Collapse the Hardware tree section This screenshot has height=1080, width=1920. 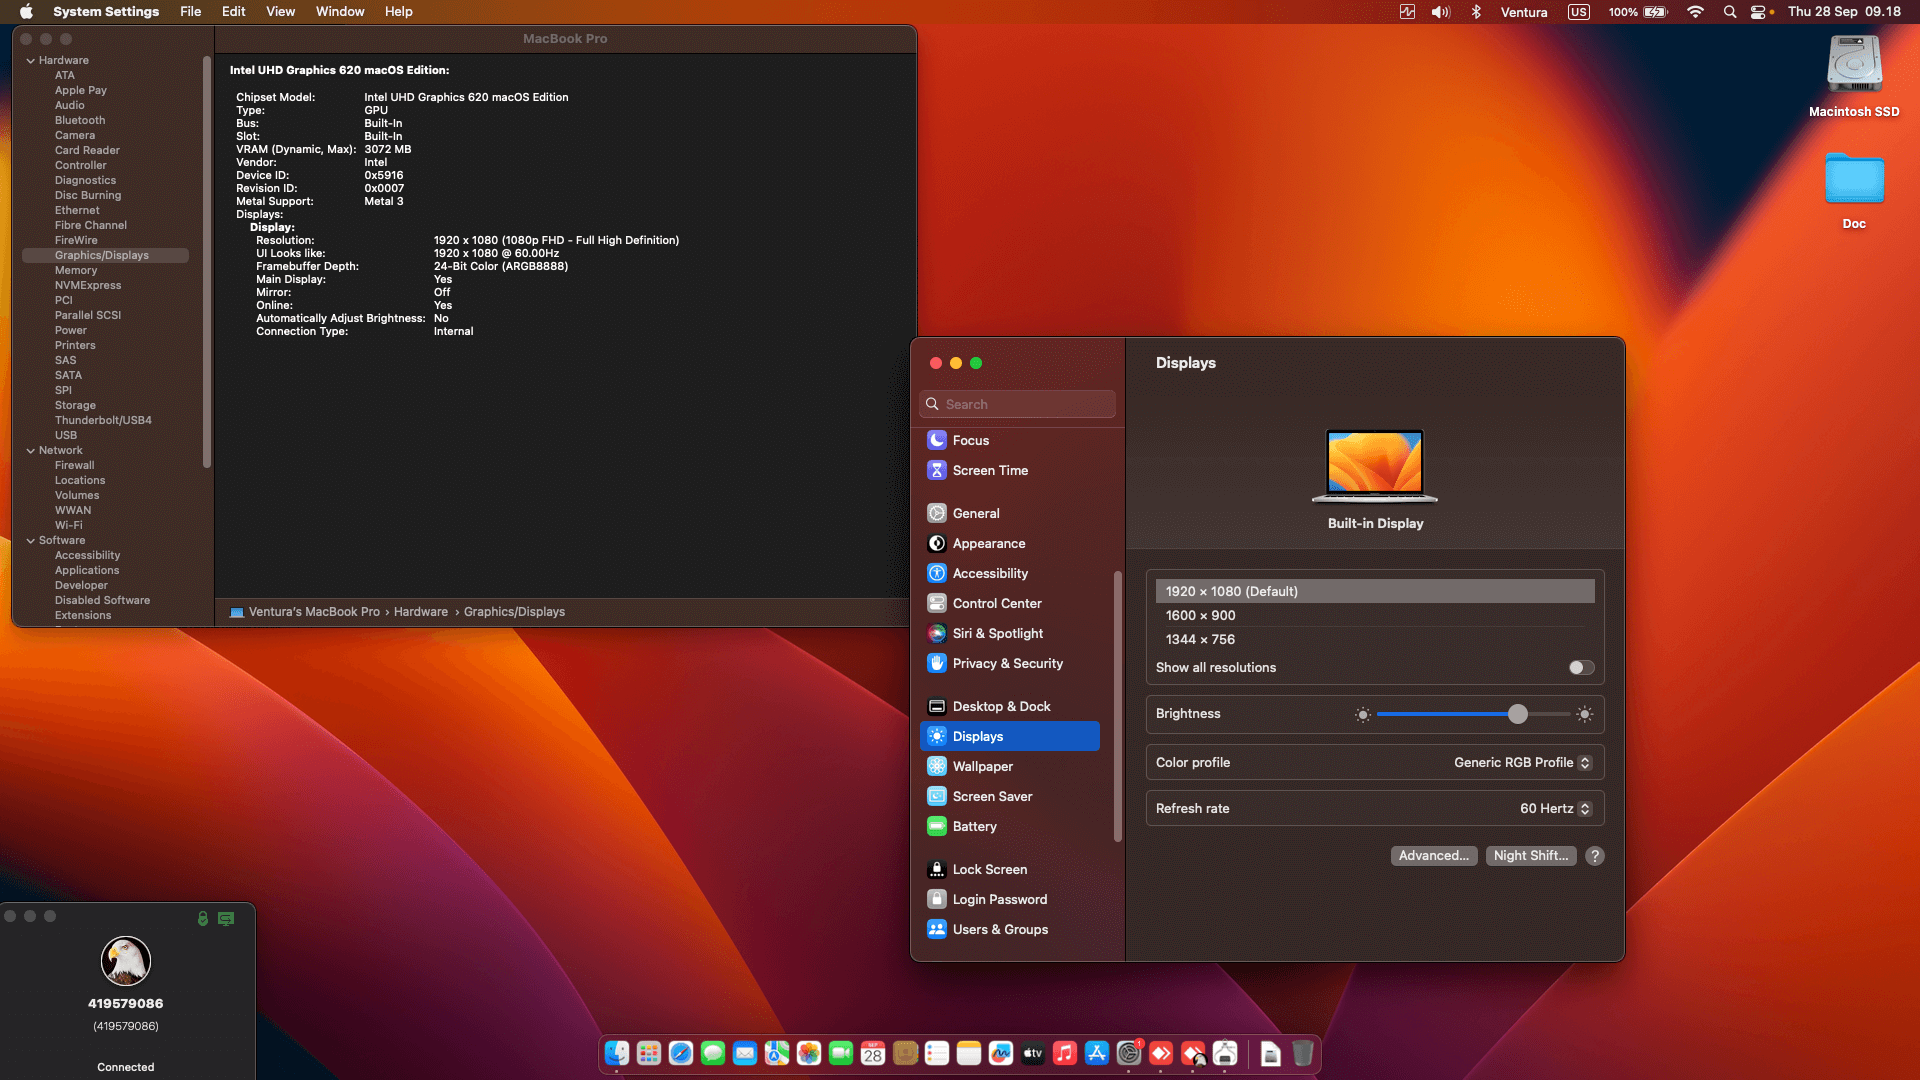click(x=30, y=61)
